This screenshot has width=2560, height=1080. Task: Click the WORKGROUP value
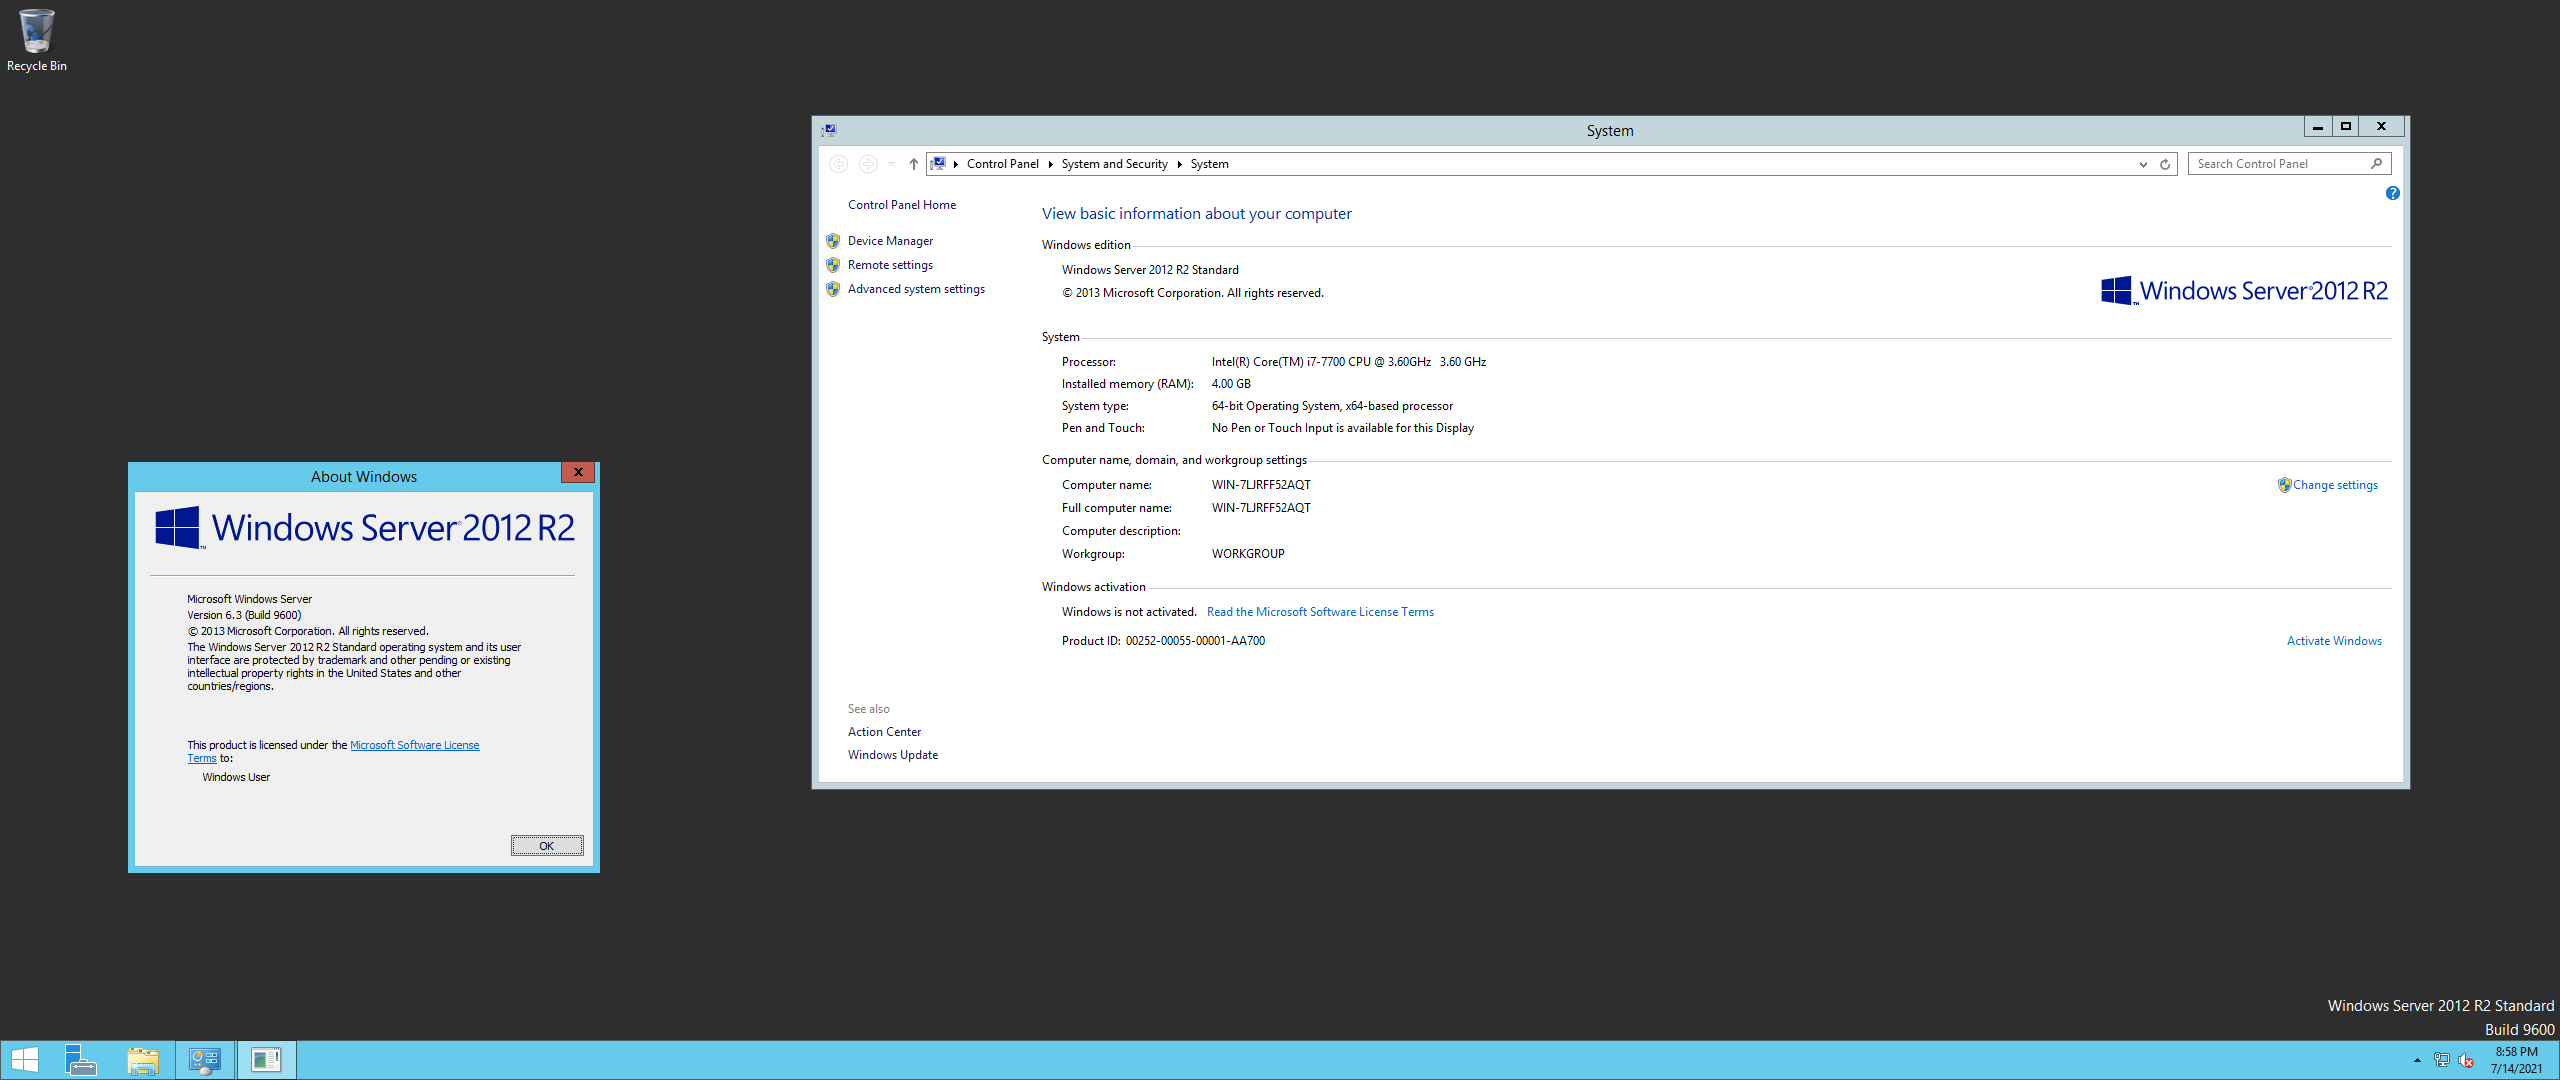point(1248,554)
